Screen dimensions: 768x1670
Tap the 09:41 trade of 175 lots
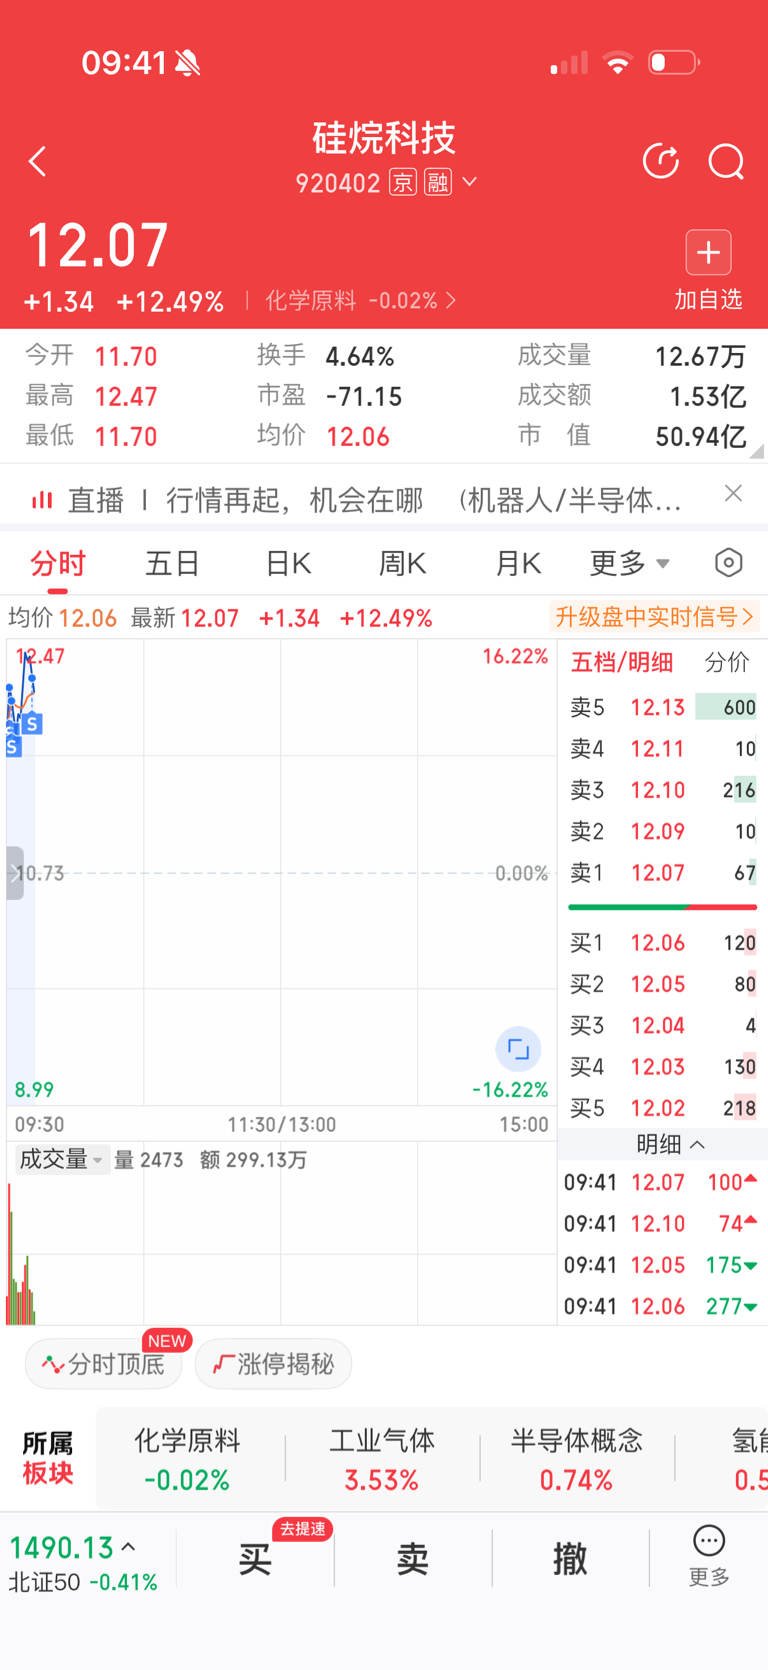(661, 1265)
